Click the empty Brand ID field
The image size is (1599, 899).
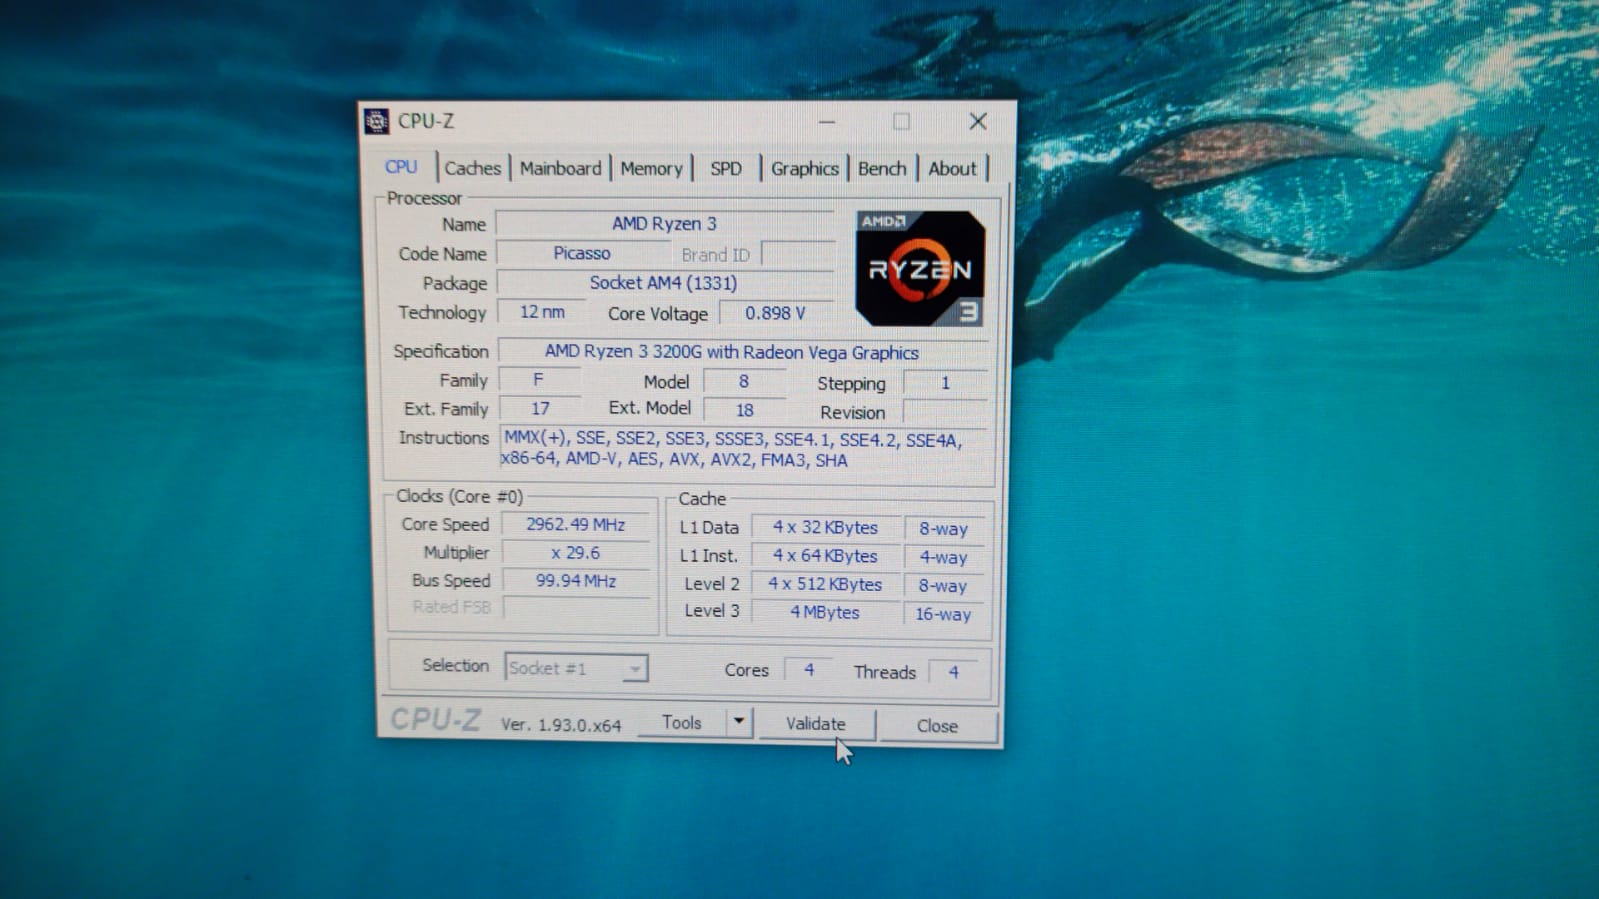coord(797,254)
